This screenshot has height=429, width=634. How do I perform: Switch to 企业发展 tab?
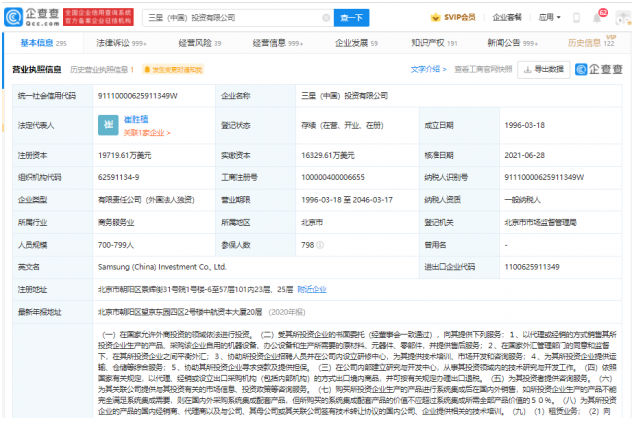pyautogui.click(x=356, y=43)
